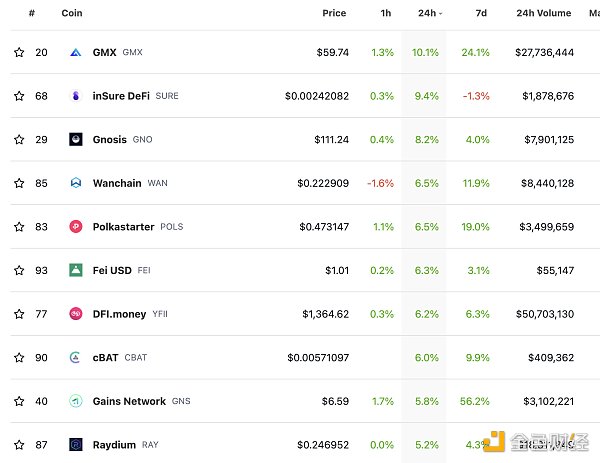
Task: Favorite GMX with the star toggle
Action: click(x=19, y=52)
